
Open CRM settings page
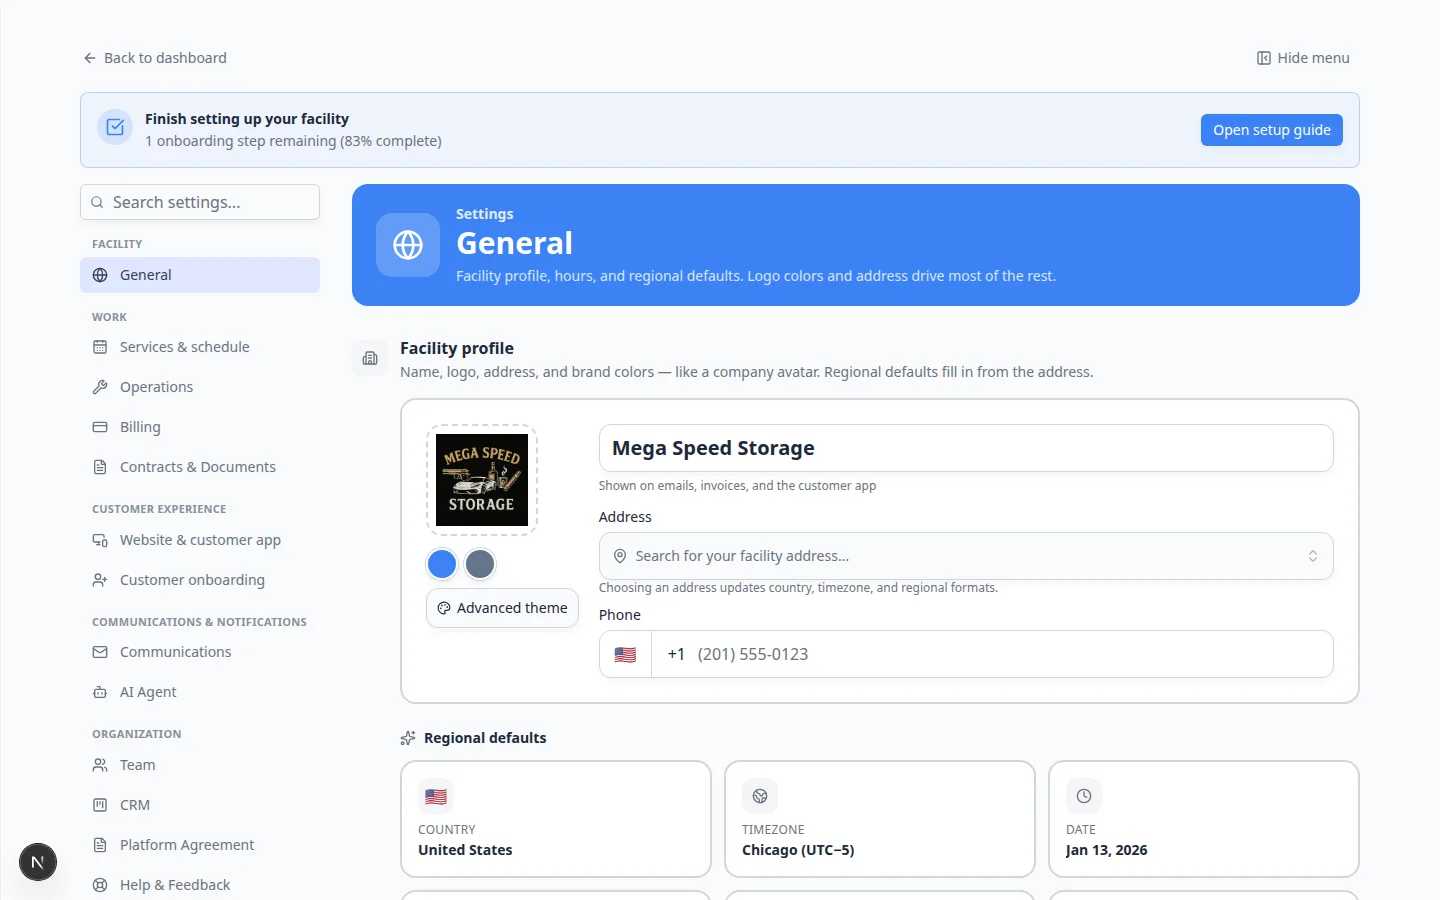point(200,805)
